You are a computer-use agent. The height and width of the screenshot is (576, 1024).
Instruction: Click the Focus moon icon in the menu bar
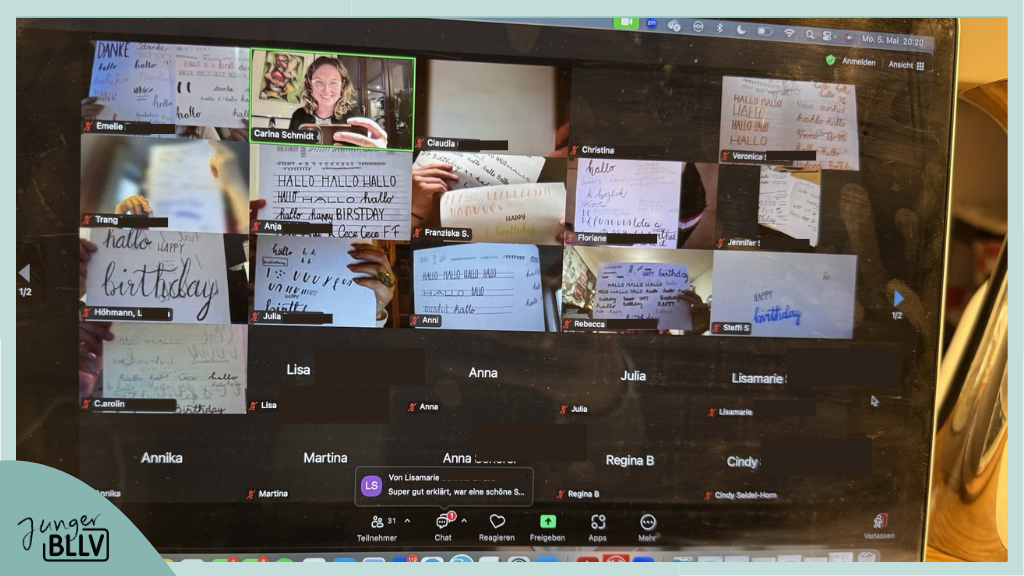(741, 29)
